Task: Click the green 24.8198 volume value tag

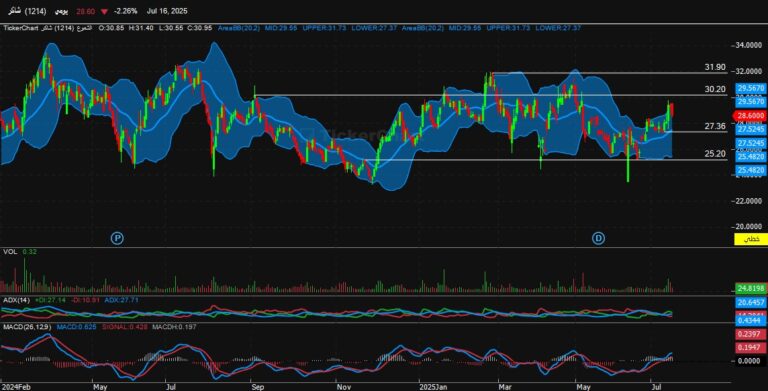Action: pos(750,289)
